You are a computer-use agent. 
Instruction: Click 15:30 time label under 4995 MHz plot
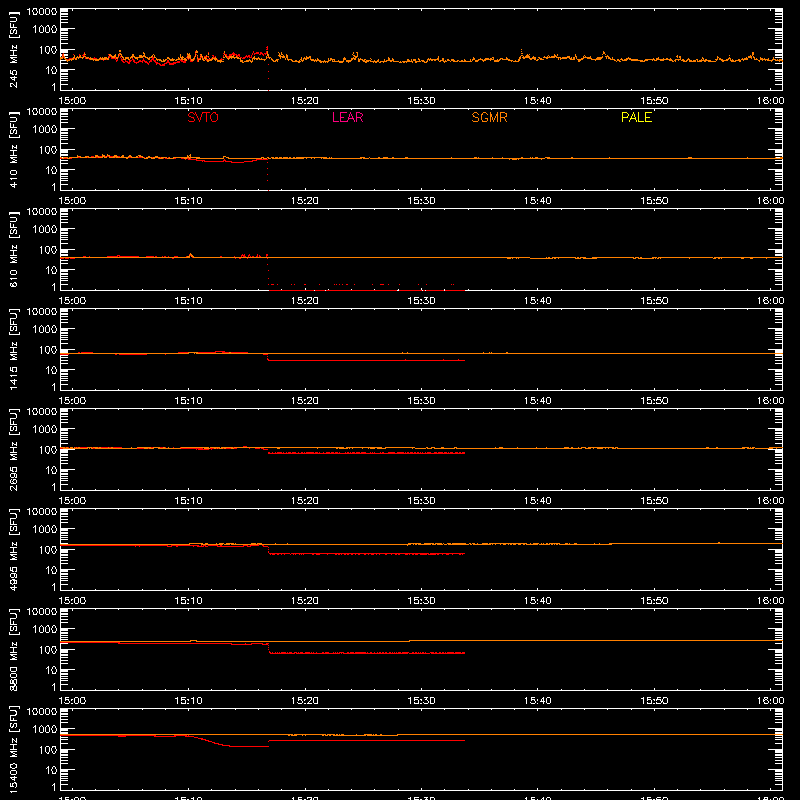pos(421,601)
